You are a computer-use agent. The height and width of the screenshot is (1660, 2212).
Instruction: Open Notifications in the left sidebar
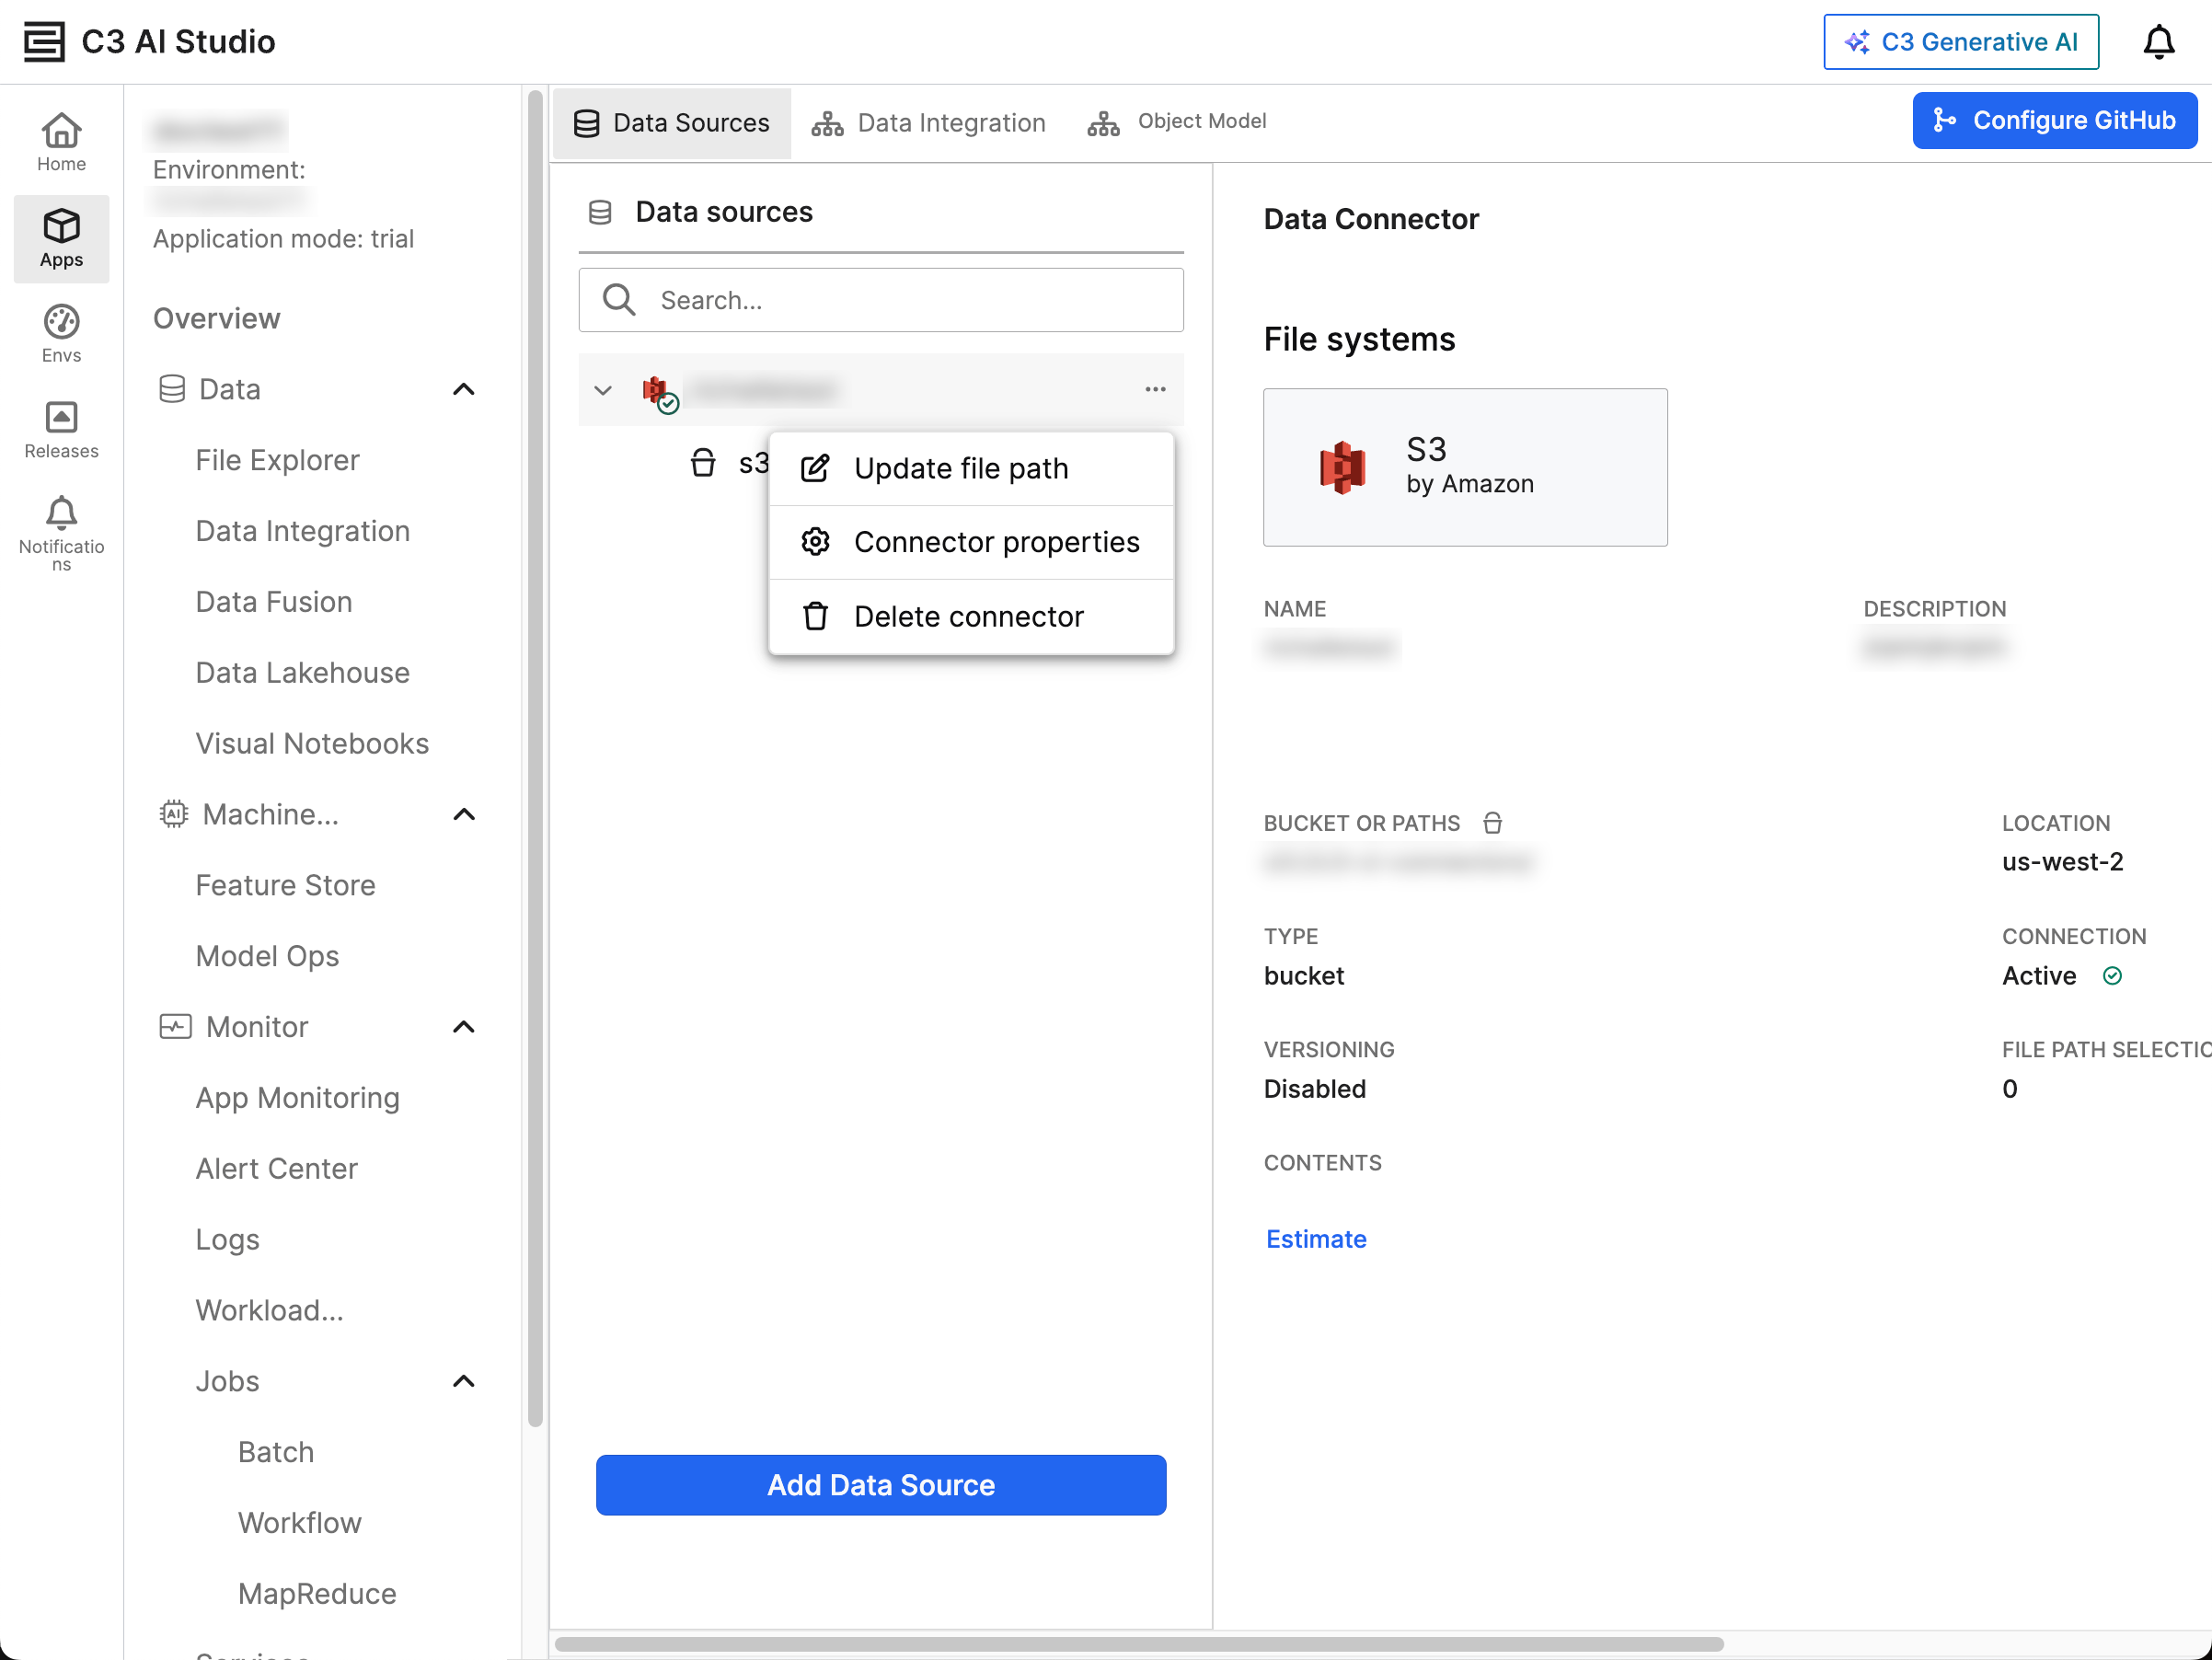[x=61, y=533]
